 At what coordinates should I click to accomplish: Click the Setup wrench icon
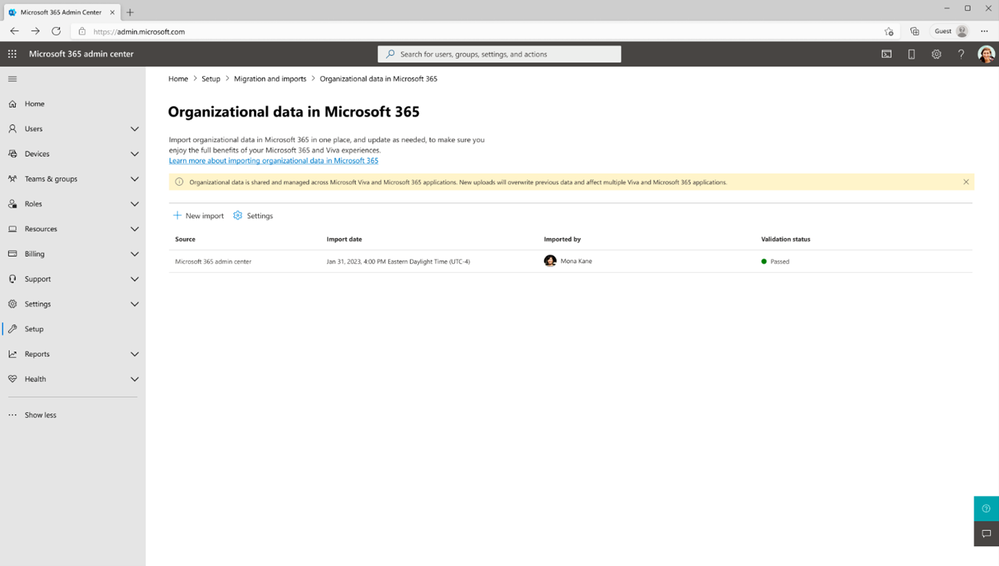[x=12, y=329]
